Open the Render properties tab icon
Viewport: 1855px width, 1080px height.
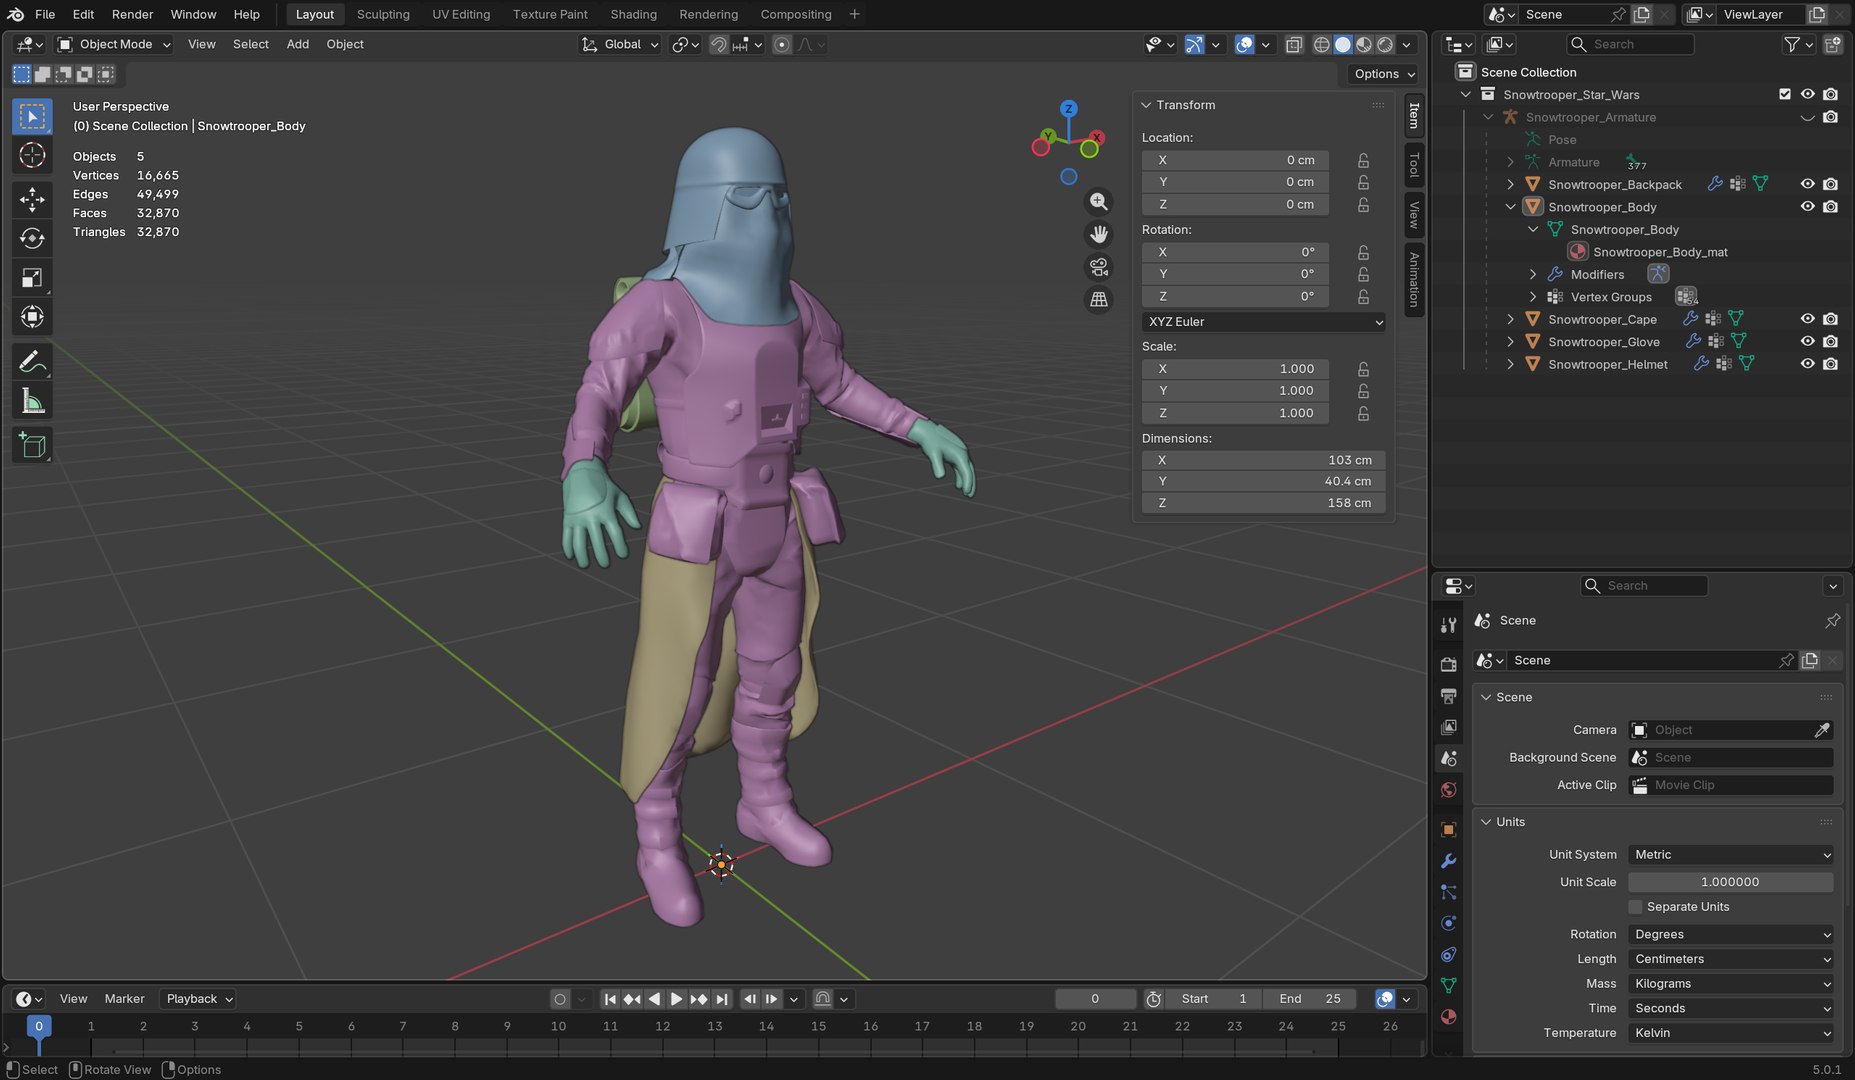(x=1448, y=664)
